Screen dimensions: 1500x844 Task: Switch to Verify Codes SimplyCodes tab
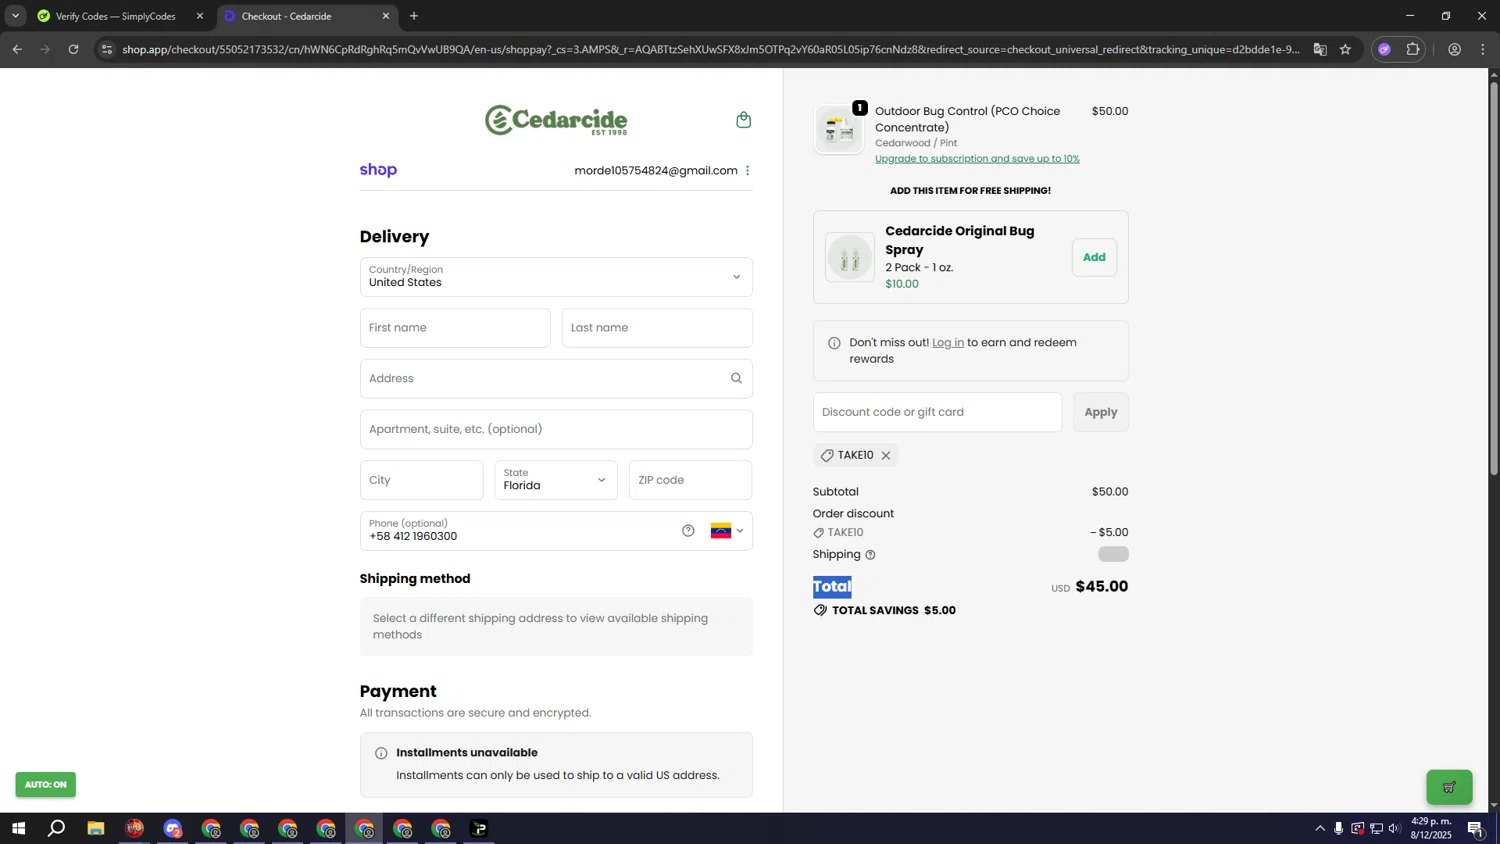click(x=118, y=16)
